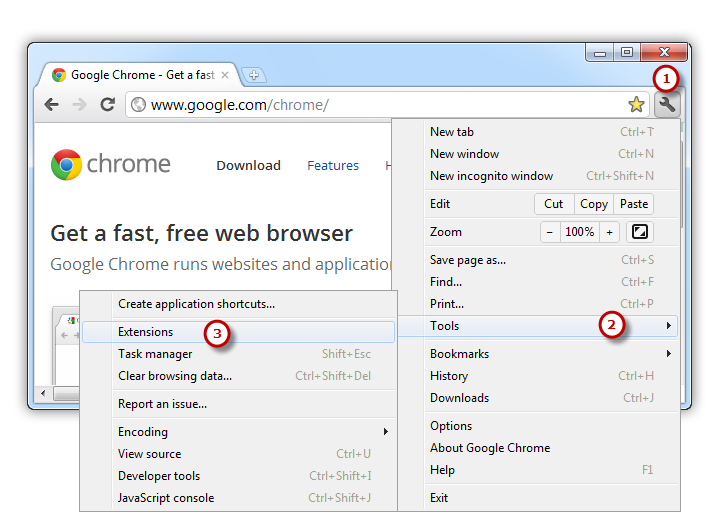This screenshot has height=523, width=720.
Task: Open Task manager from submenu
Action: pos(238,354)
